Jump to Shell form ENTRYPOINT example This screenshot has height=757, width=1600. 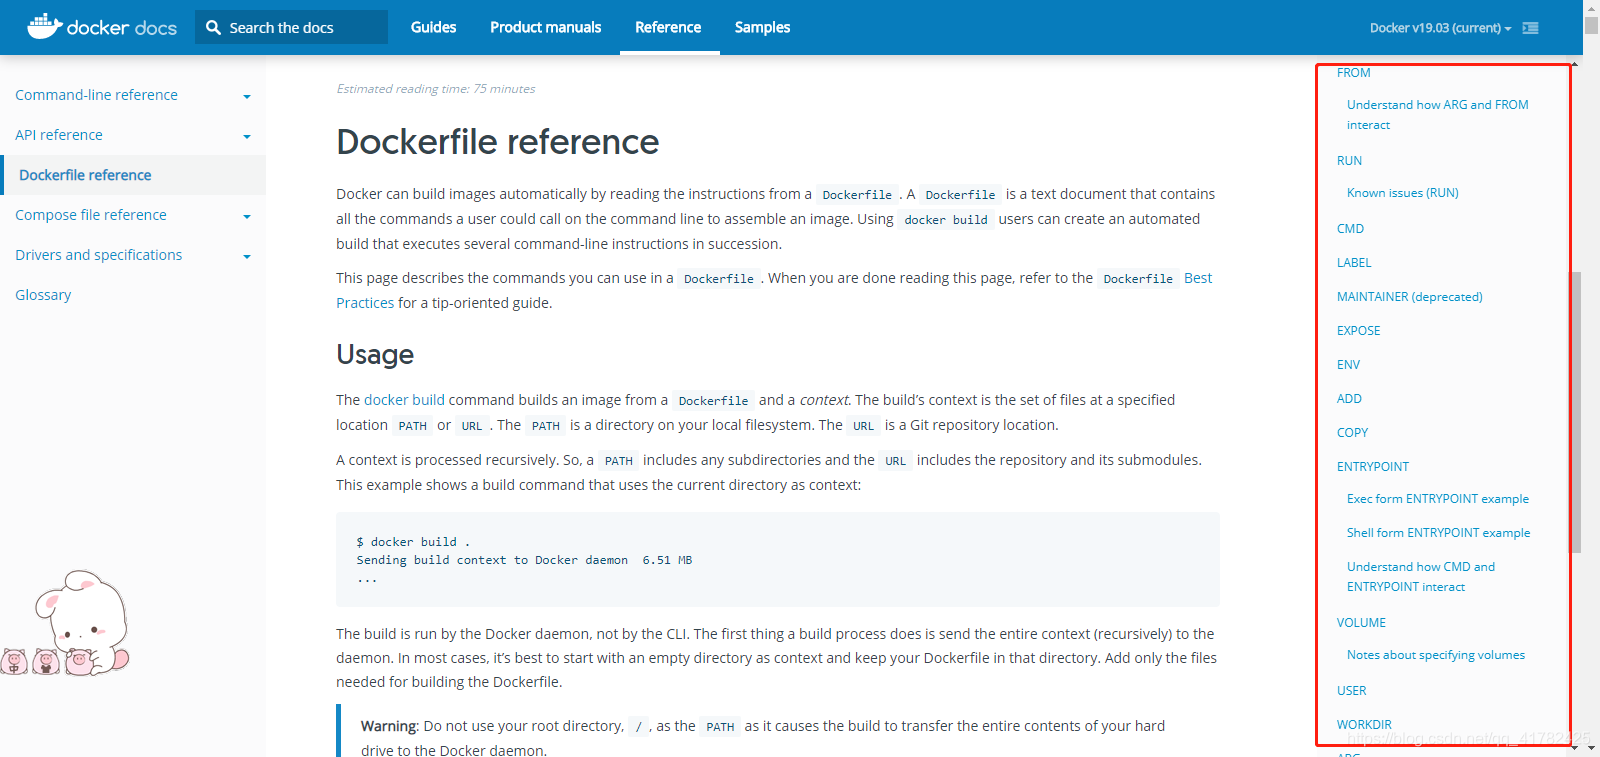(x=1438, y=533)
